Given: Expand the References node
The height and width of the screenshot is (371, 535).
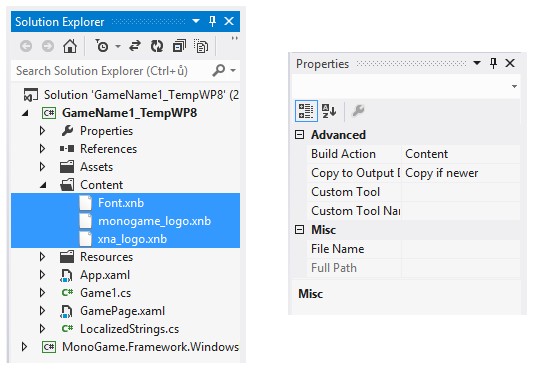Looking at the screenshot, I should (x=42, y=149).
